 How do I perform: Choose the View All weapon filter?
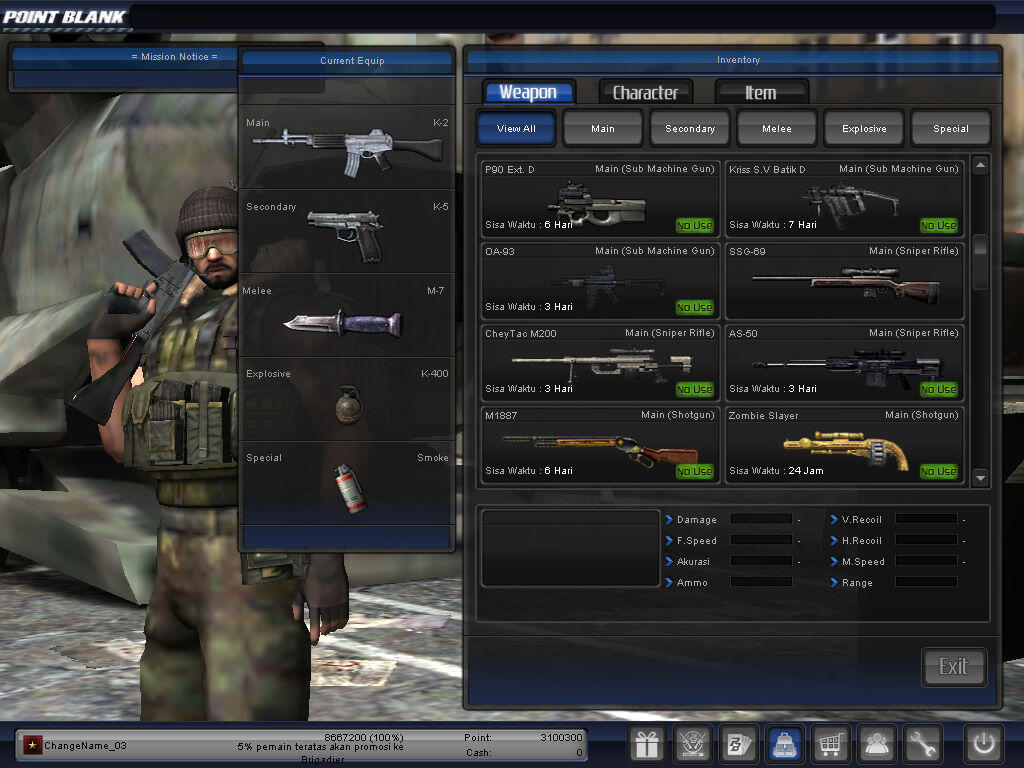point(516,128)
